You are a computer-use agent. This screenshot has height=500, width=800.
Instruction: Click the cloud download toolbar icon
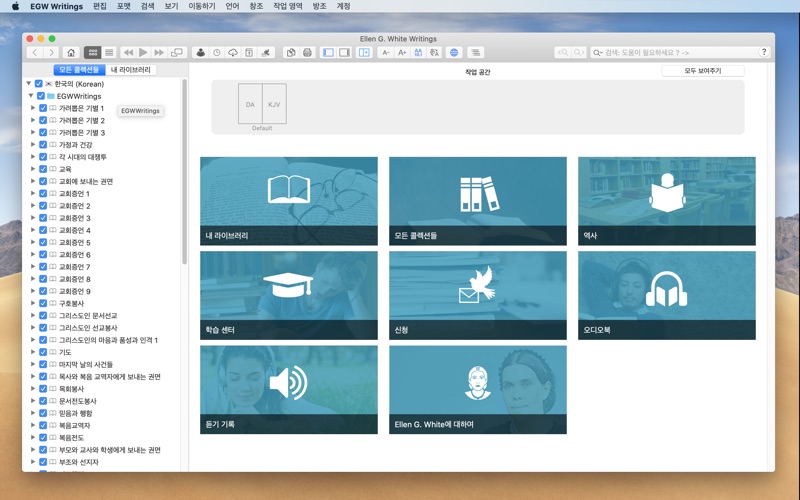(233, 53)
